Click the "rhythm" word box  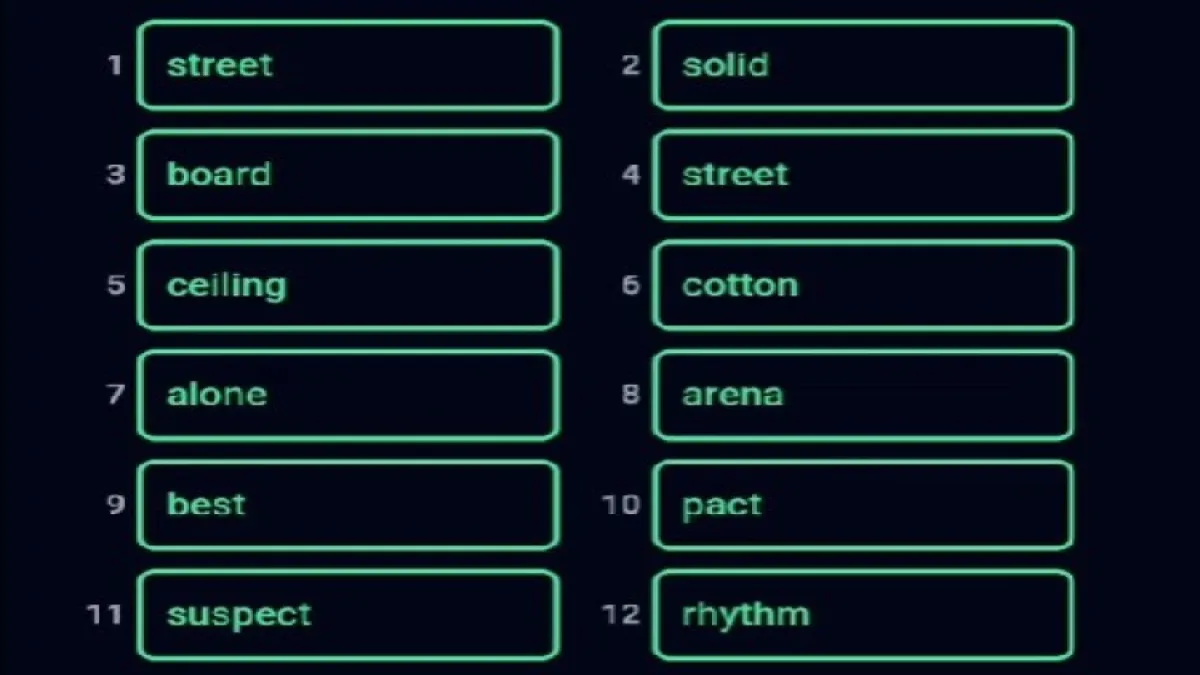(x=862, y=614)
